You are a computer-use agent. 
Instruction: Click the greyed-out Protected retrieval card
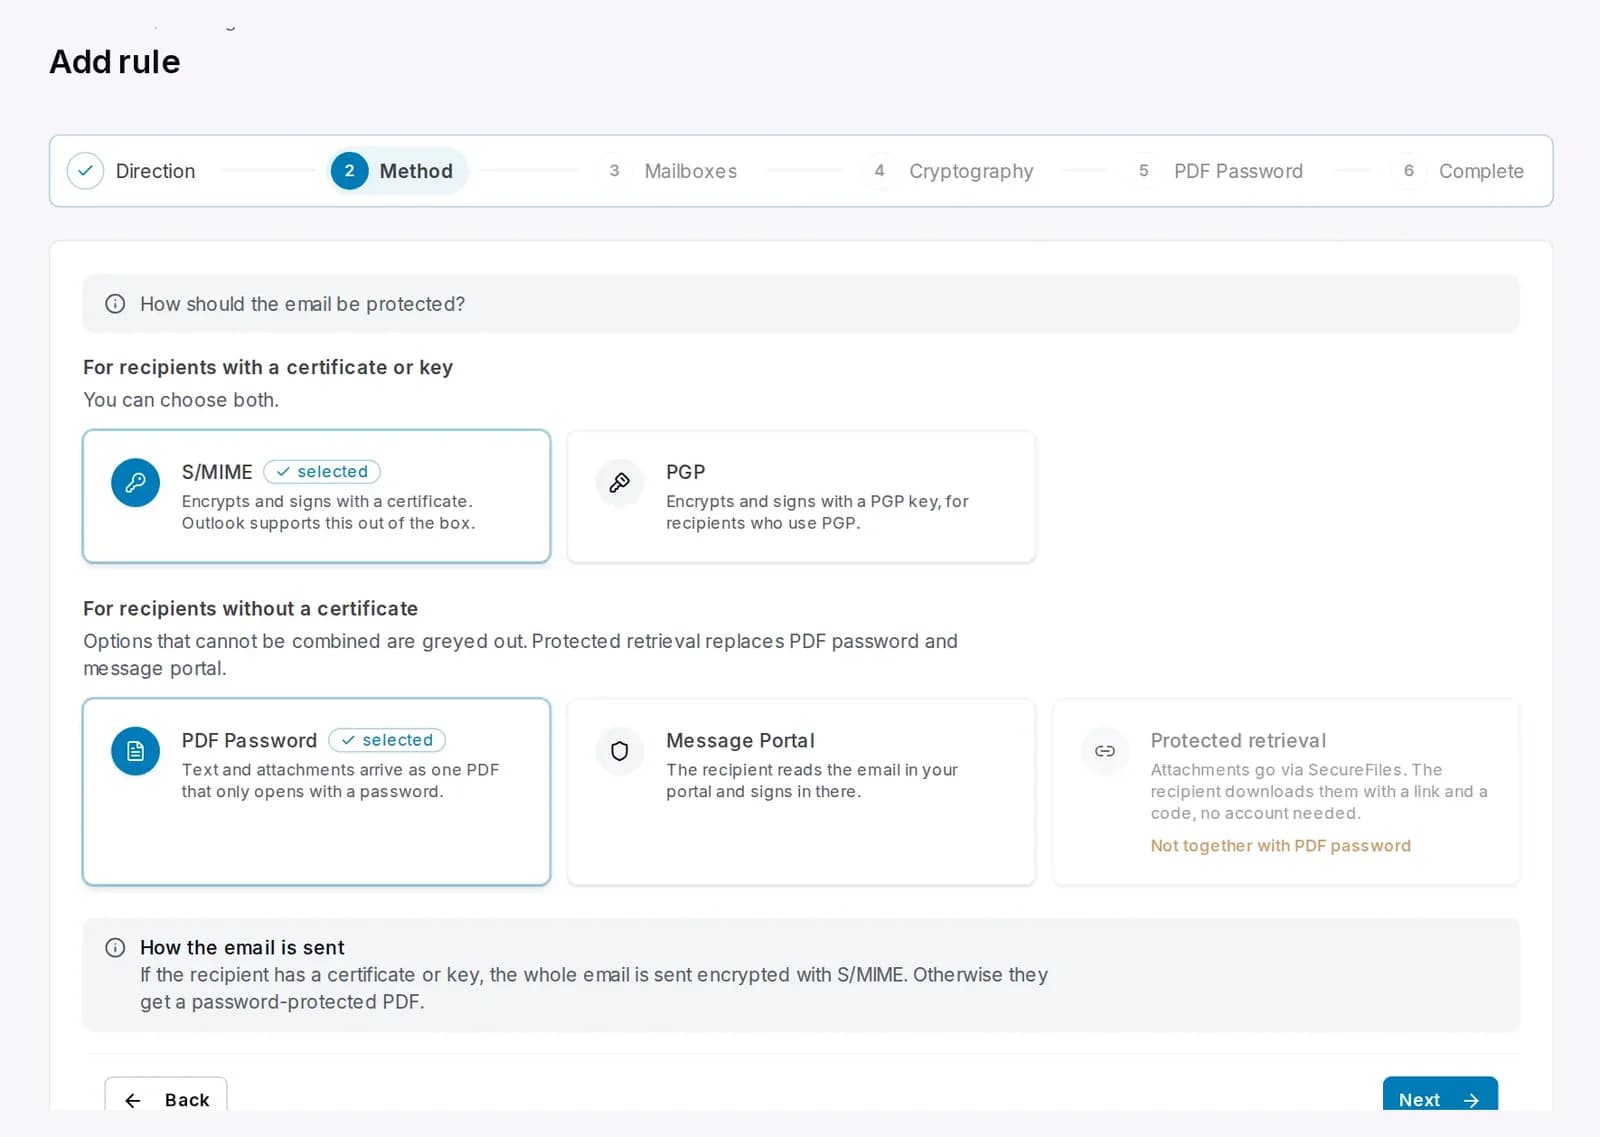point(1286,791)
